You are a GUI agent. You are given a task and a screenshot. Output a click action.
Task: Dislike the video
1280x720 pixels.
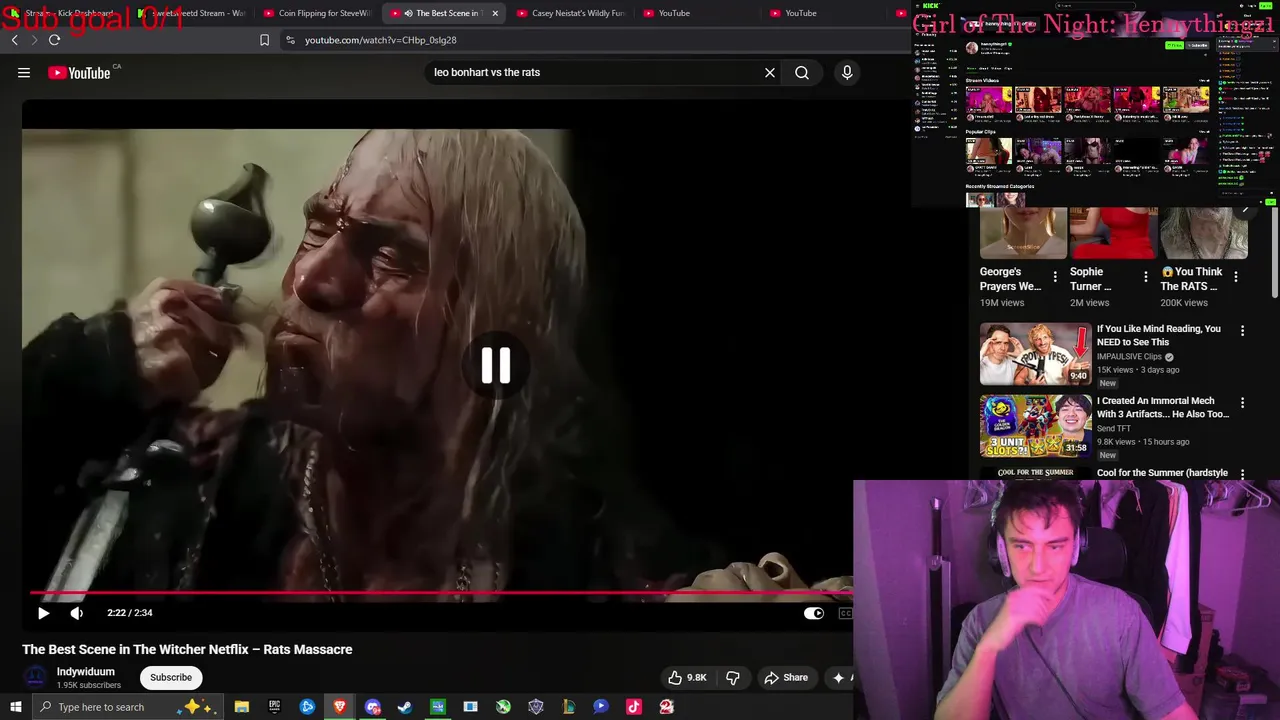point(733,677)
